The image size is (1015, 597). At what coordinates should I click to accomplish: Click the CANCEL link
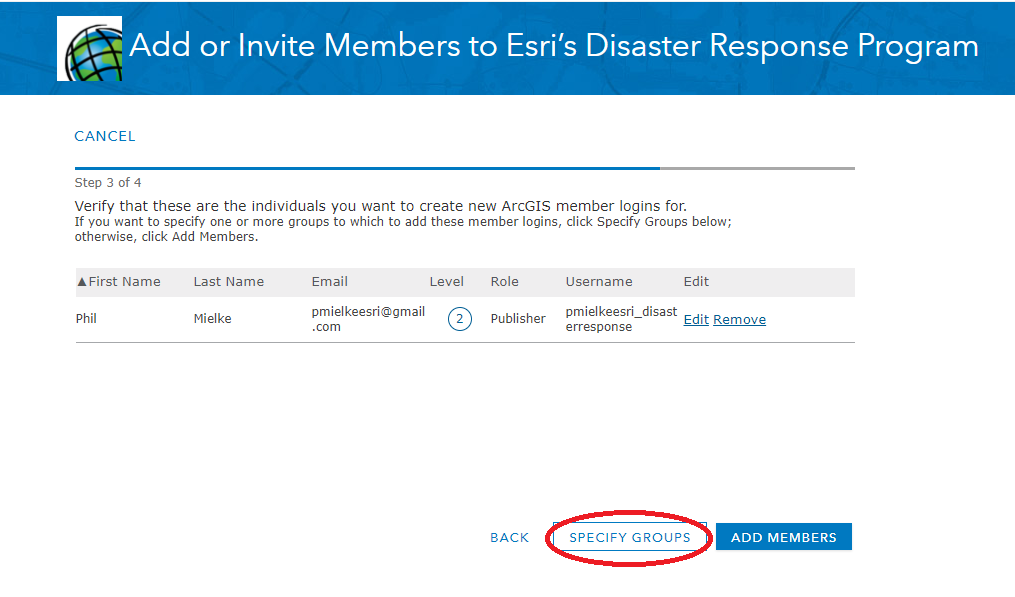pyautogui.click(x=105, y=136)
